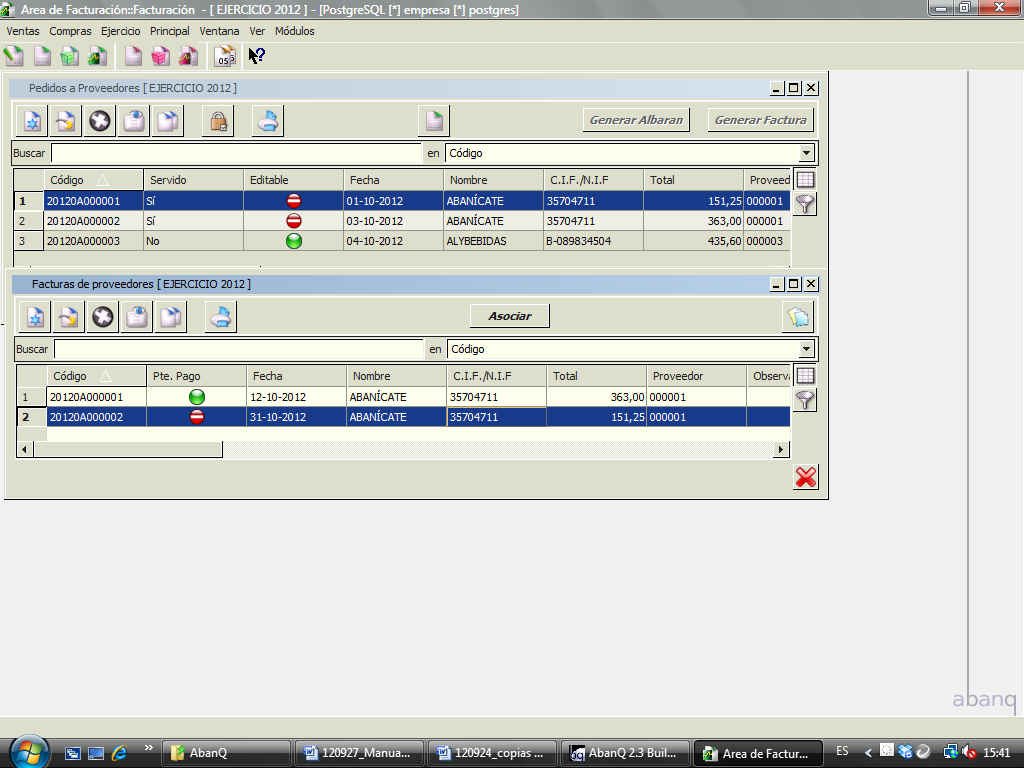Click ALYBEBIDAS name cell in Pedidos

[493, 241]
